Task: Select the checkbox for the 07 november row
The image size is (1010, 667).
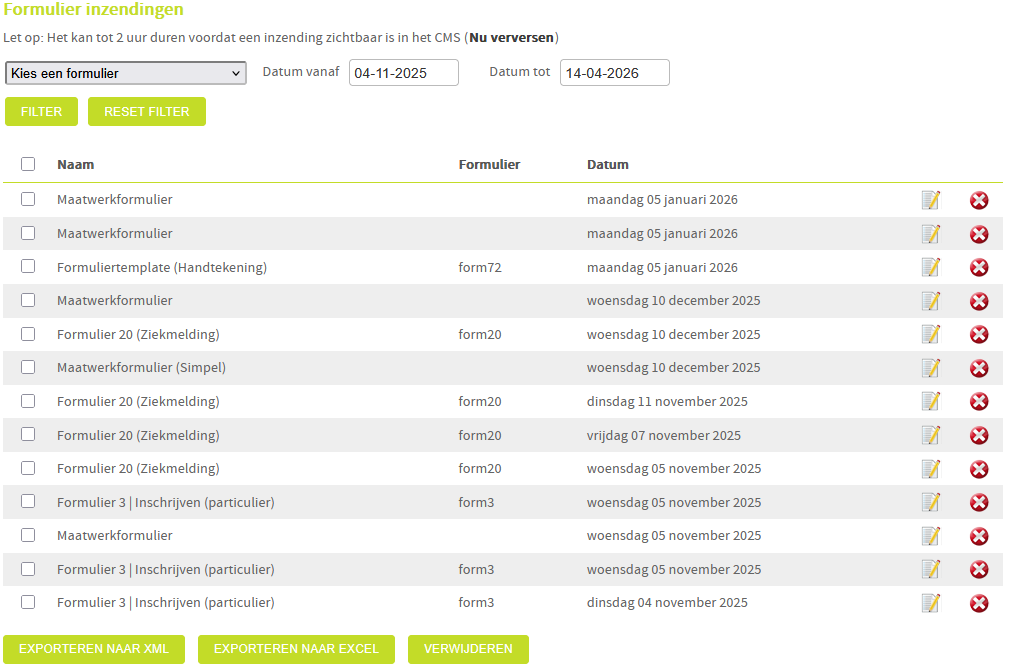Action: (28, 435)
